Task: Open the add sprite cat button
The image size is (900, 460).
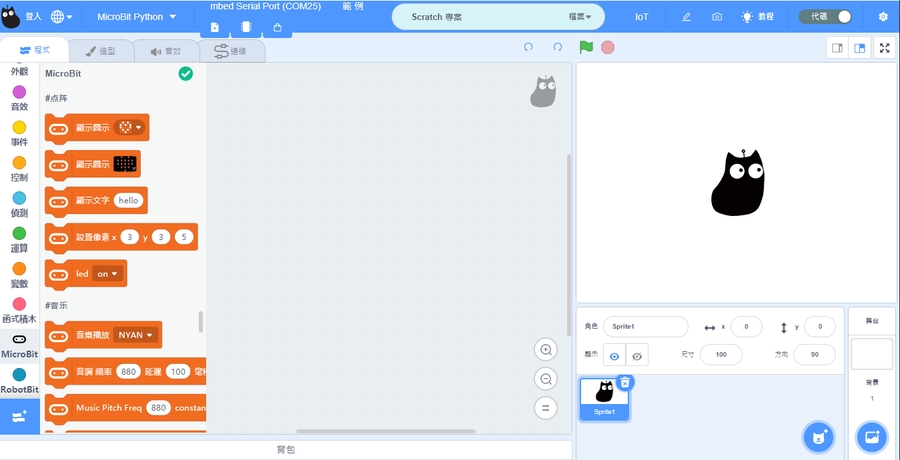Action: pyautogui.click(x=819, y=436)
